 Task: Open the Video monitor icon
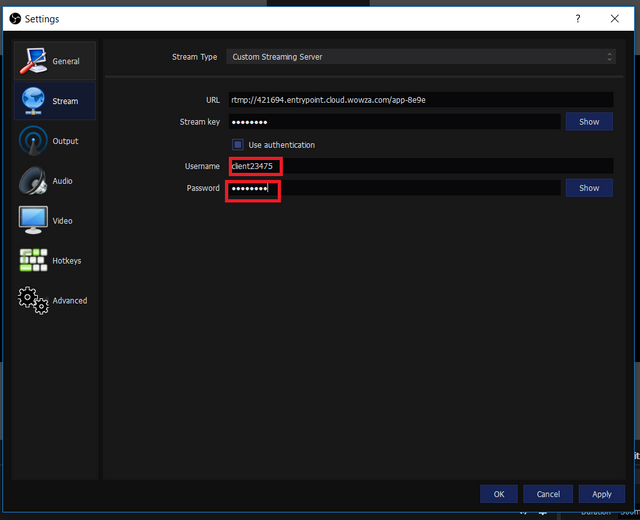pyautogui.click(x=33, y=220)
